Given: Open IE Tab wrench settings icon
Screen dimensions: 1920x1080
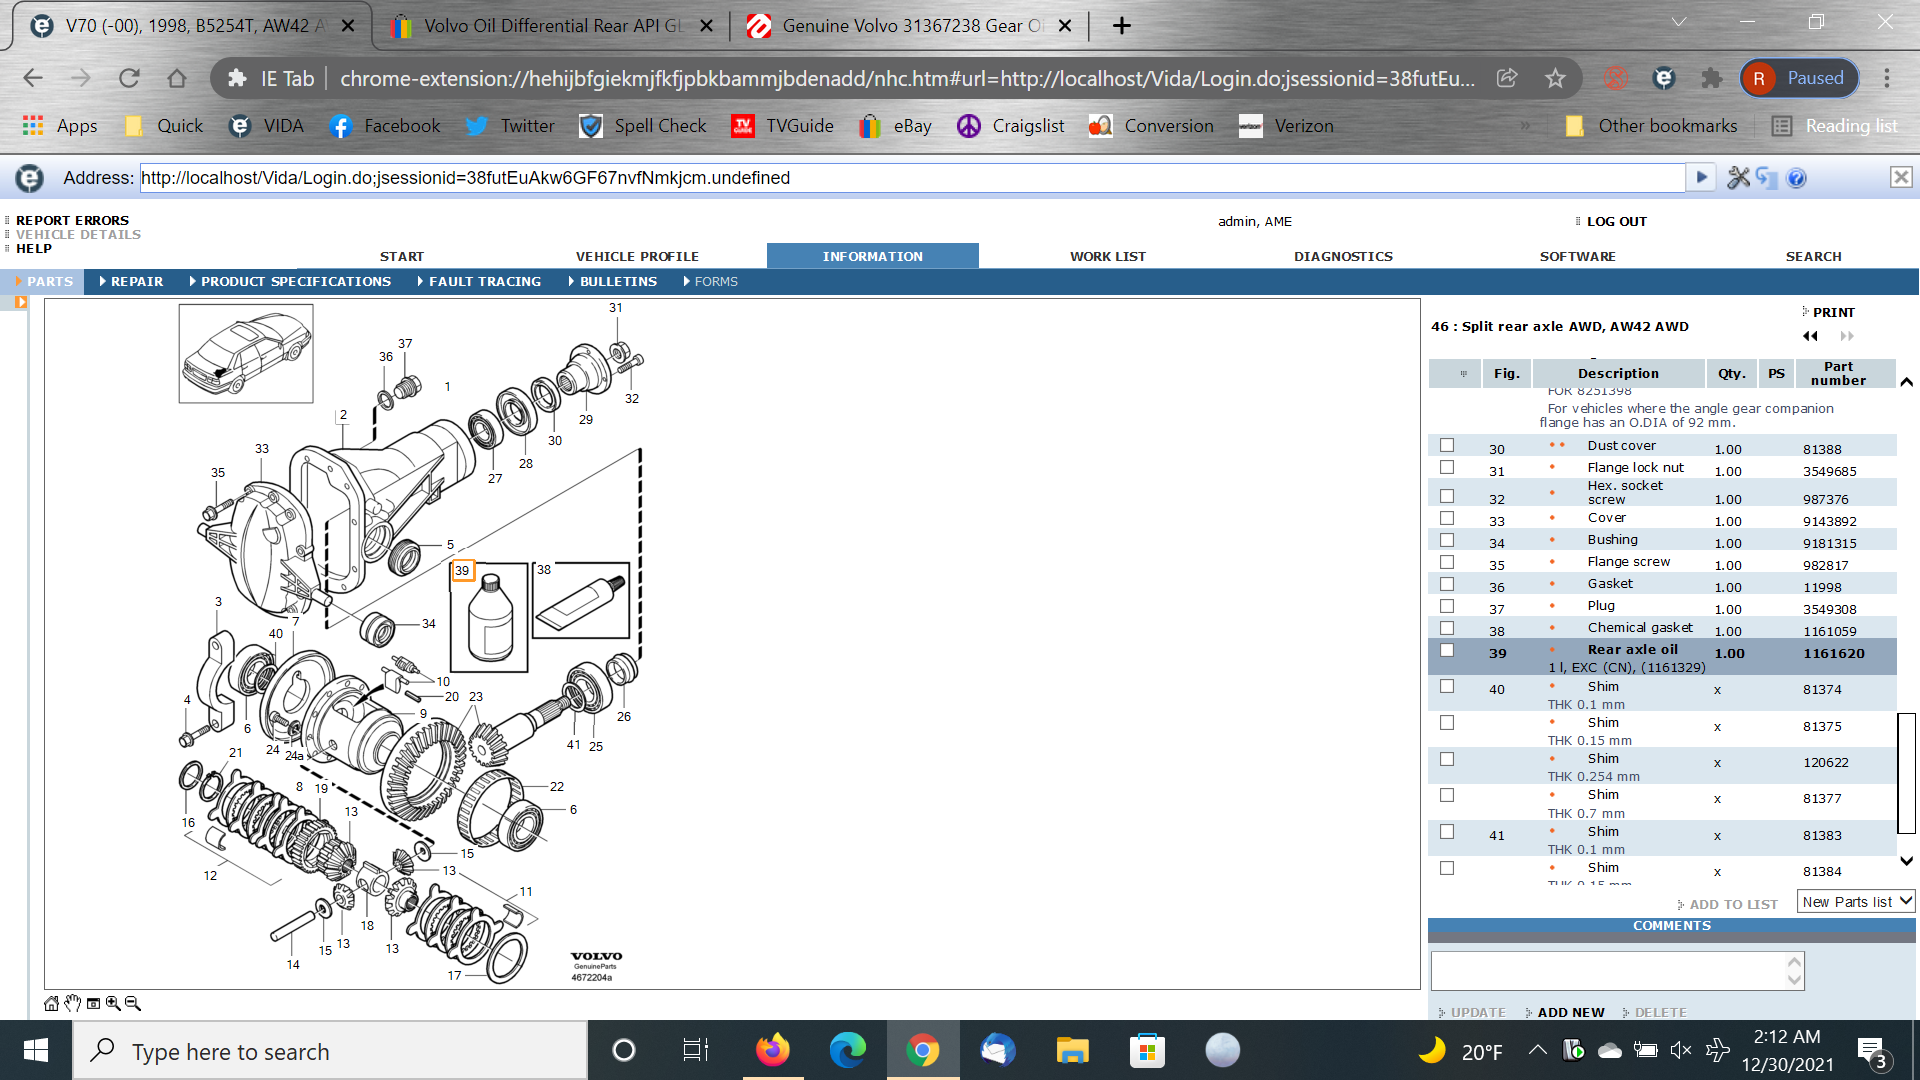Looking at the screenshot, I should coord(1738,178).
